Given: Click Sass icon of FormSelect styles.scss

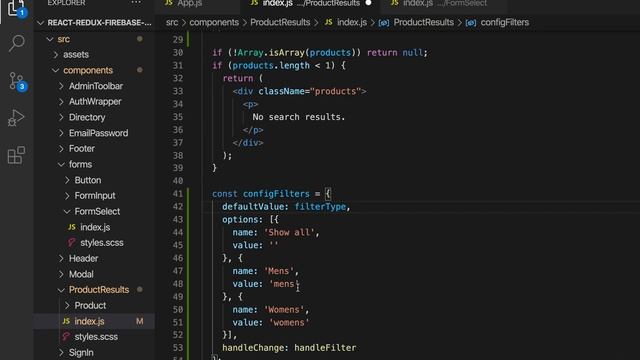Looking at the screenshot, I should 72,242.
